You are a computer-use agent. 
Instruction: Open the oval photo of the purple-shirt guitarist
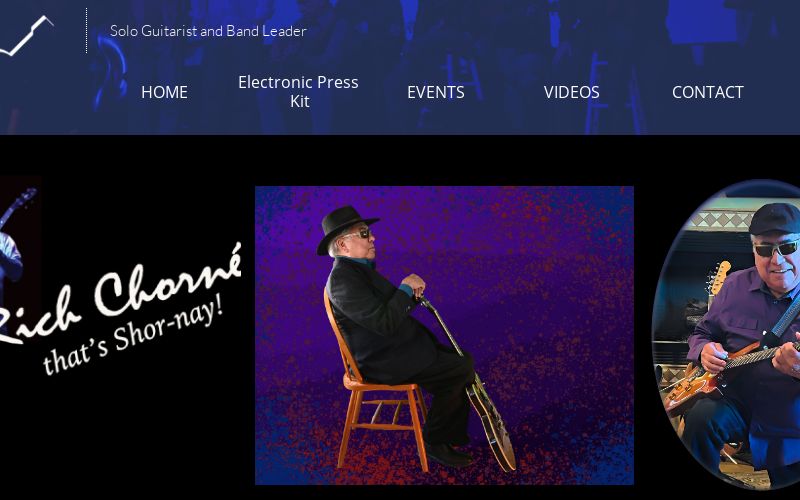727,335
